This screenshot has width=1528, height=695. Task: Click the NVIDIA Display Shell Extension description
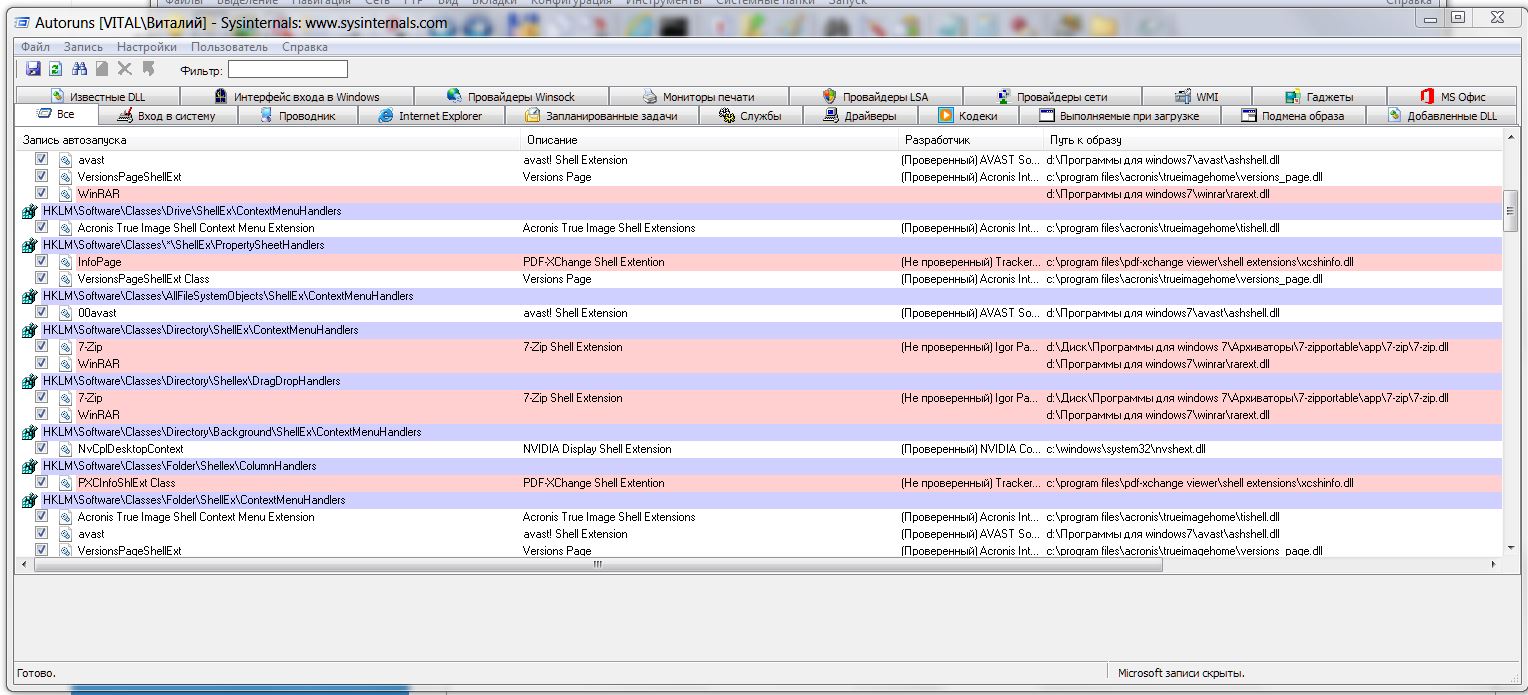click(x=597, y=449)
